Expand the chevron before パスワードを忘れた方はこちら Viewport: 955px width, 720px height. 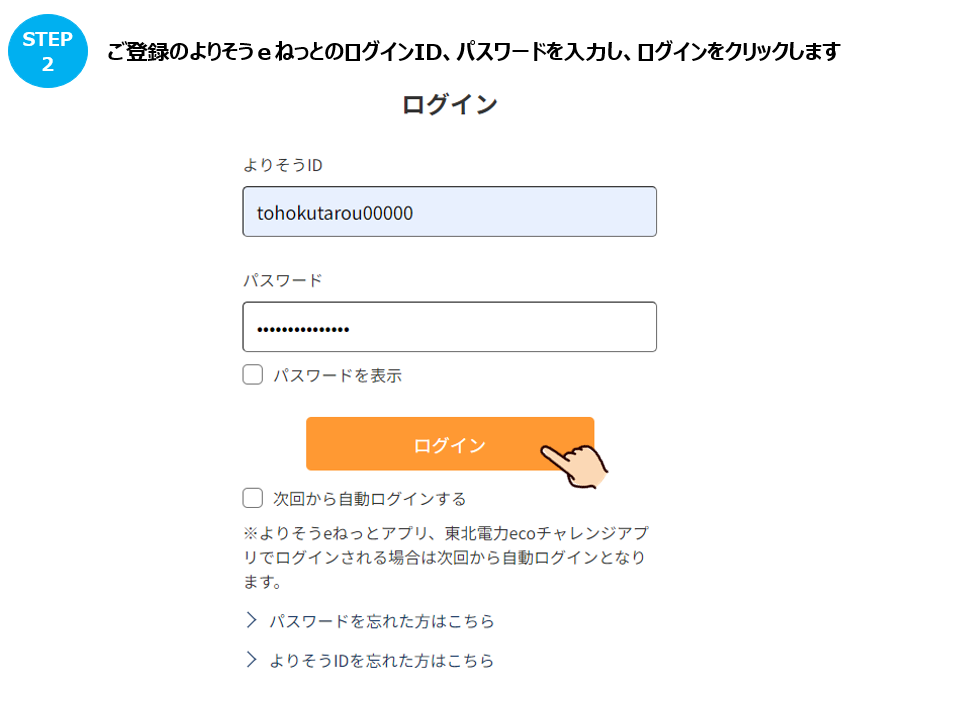[252, 620]
